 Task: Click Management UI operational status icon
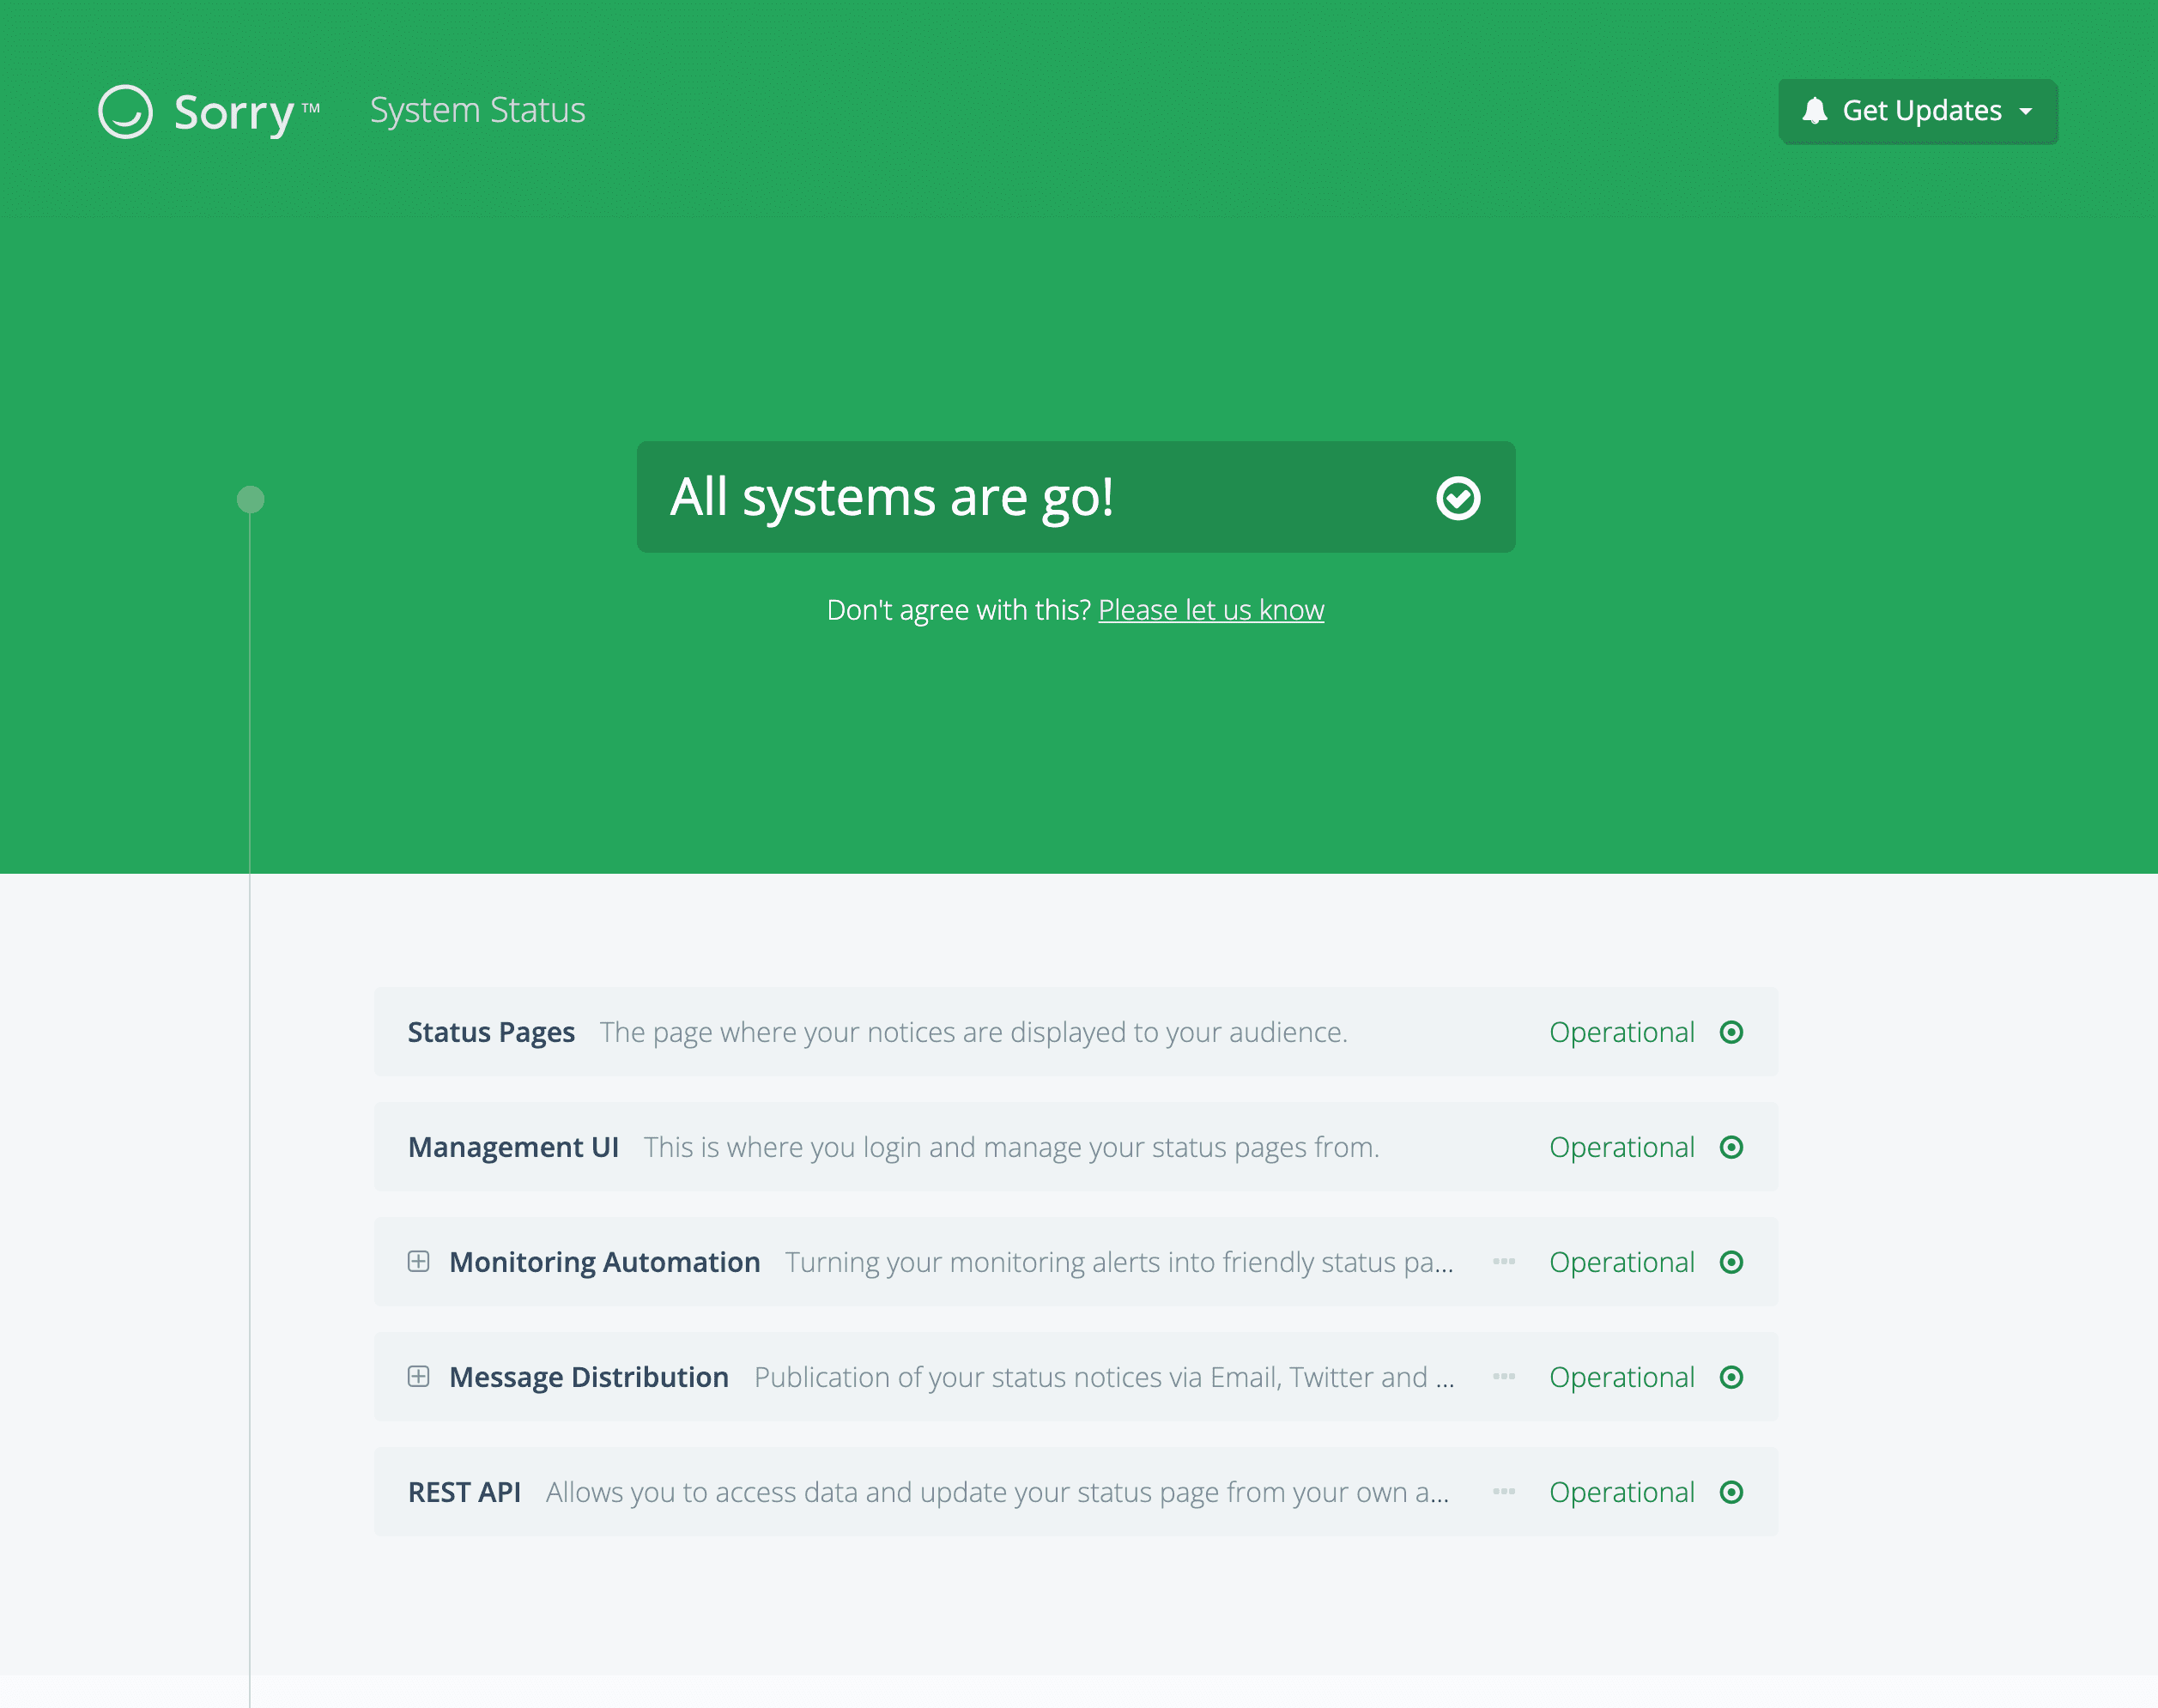pyautogui.click(x=1731, y=1147)
